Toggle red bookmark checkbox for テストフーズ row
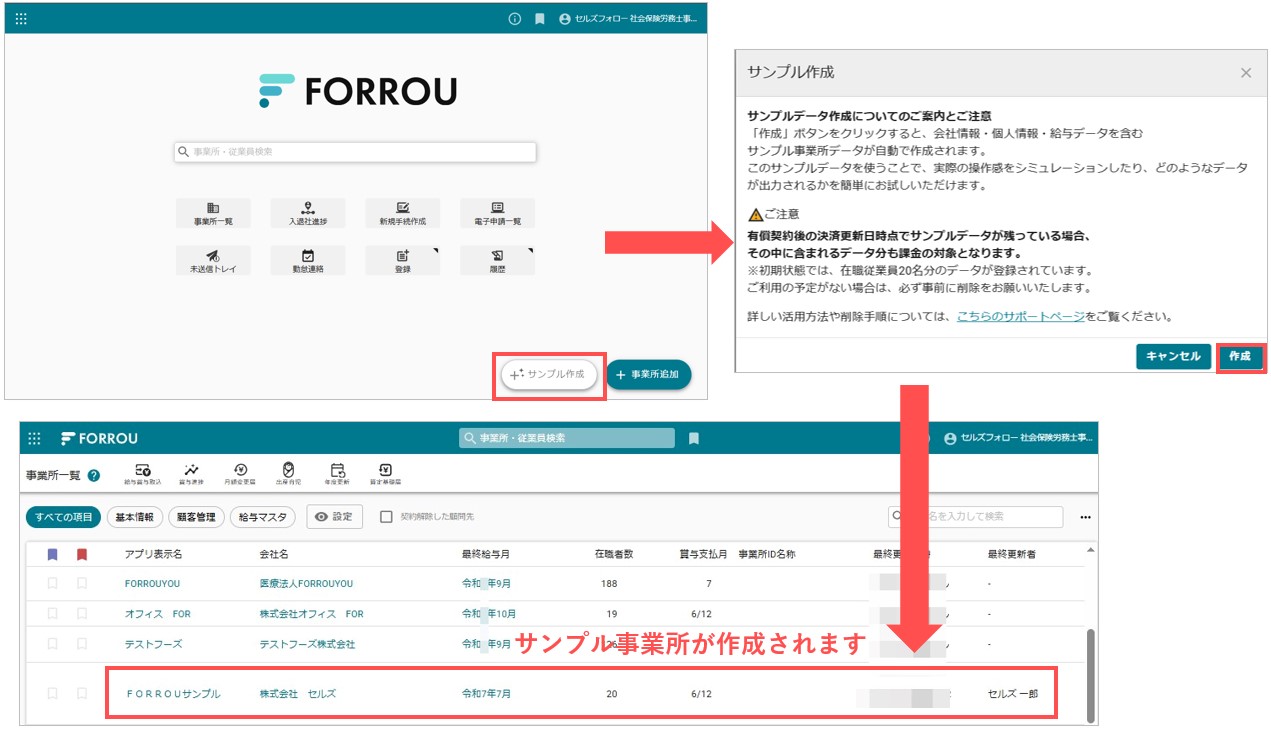Screen dimensions: 1271x730 point(82,644)
